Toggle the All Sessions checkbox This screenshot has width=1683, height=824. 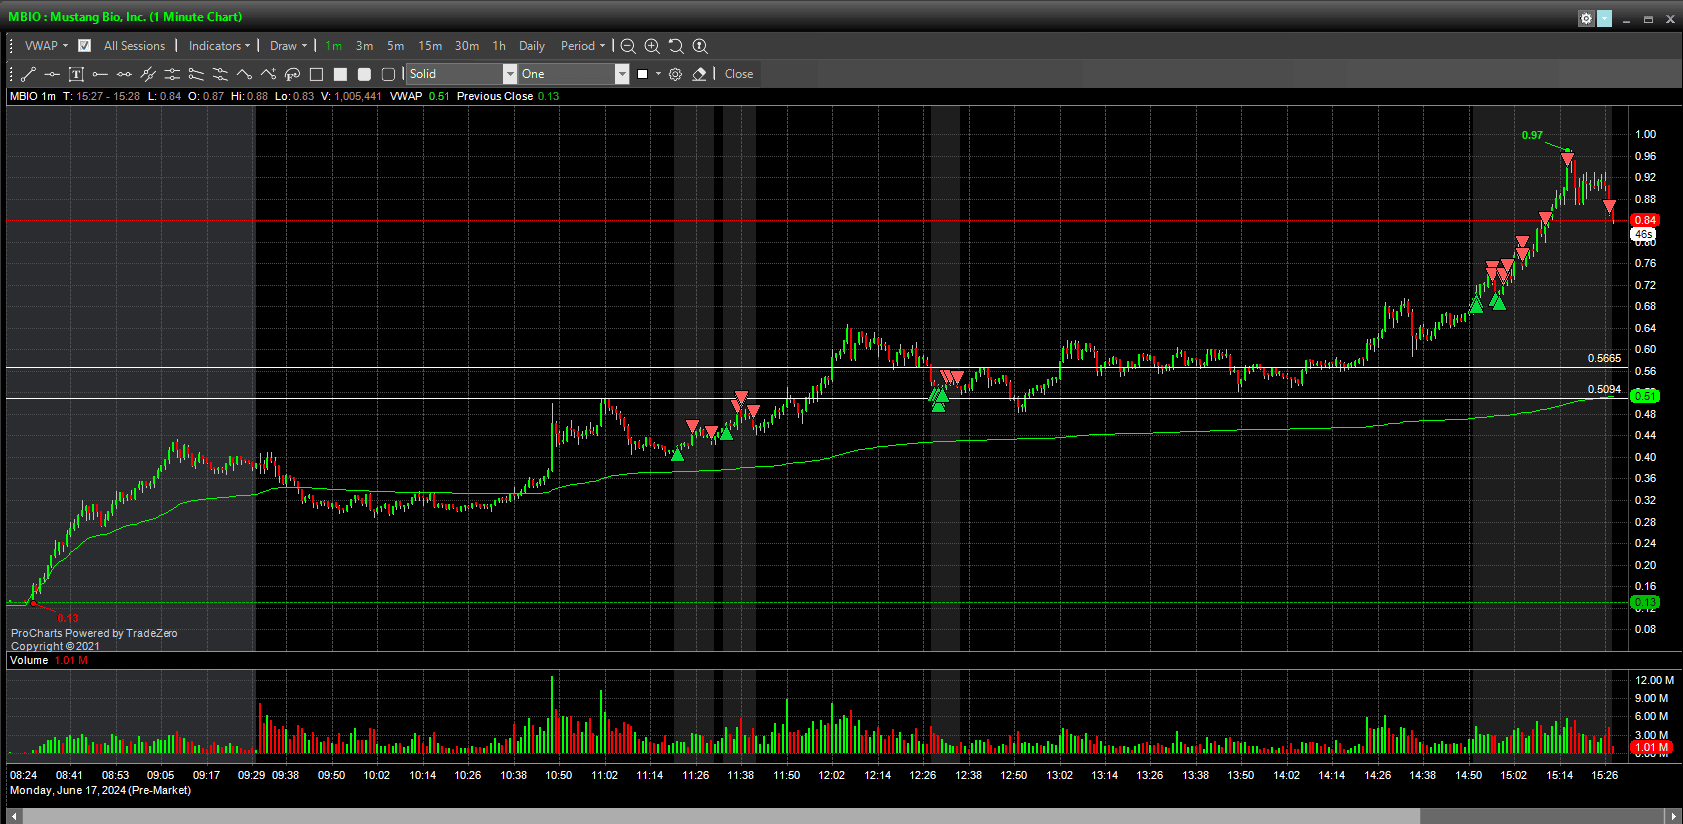point(85,46)
